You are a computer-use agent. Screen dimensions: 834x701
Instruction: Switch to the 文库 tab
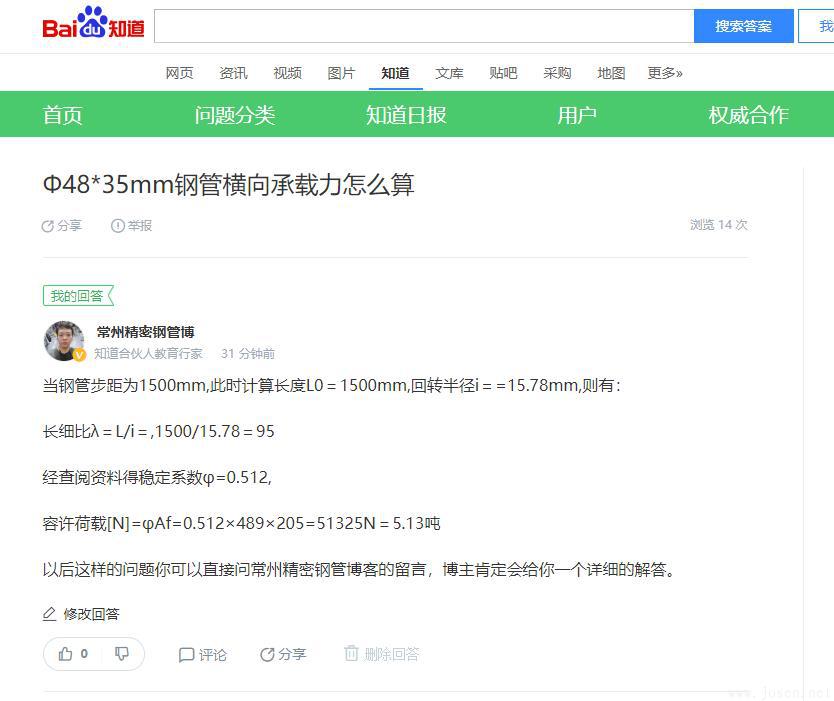tap(449, 73)
